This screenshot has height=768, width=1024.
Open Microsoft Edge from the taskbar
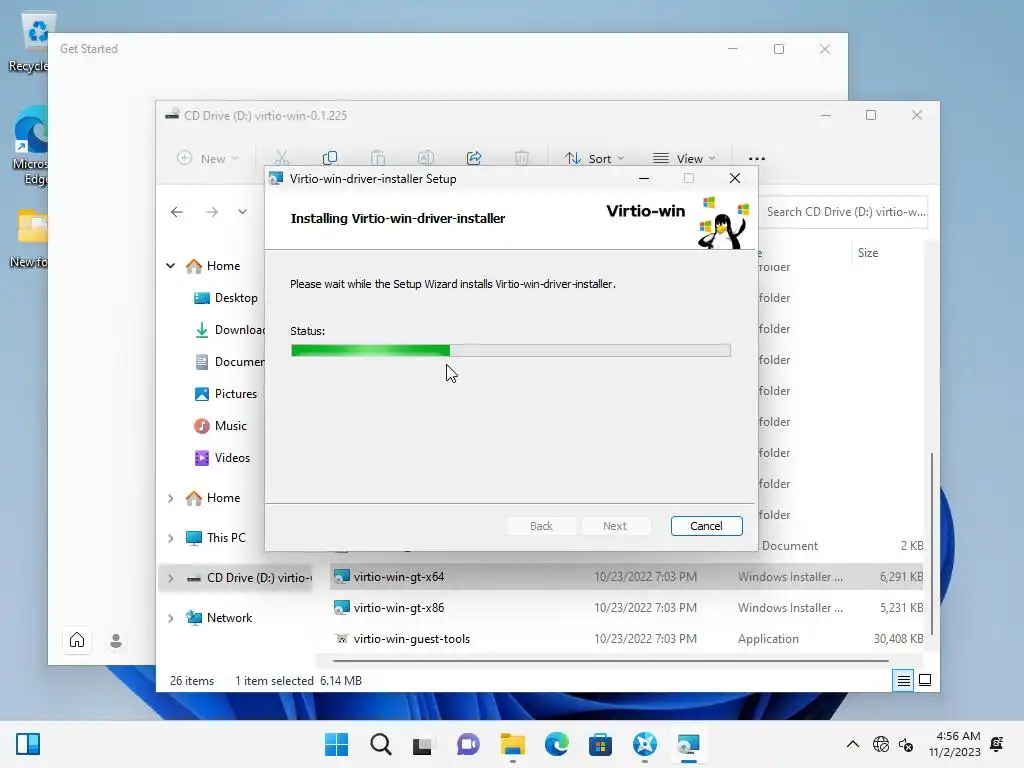point(556,744)
